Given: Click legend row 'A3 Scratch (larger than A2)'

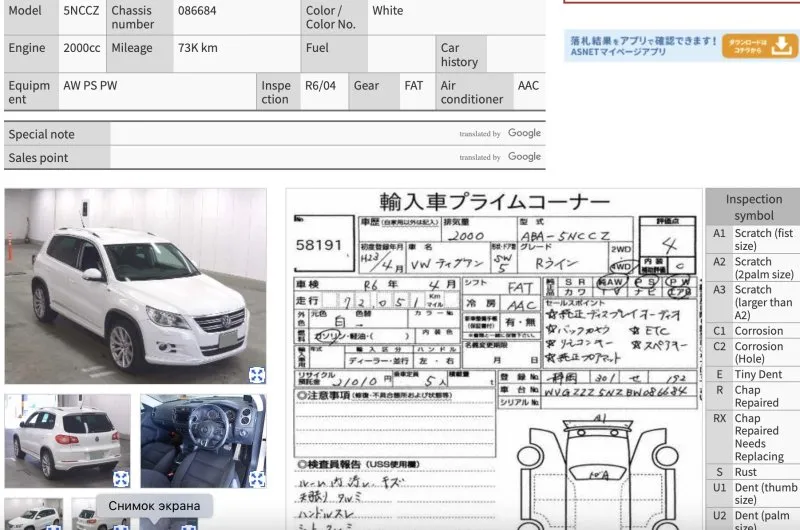Looking at the screenshot, I should click(753, 302).
